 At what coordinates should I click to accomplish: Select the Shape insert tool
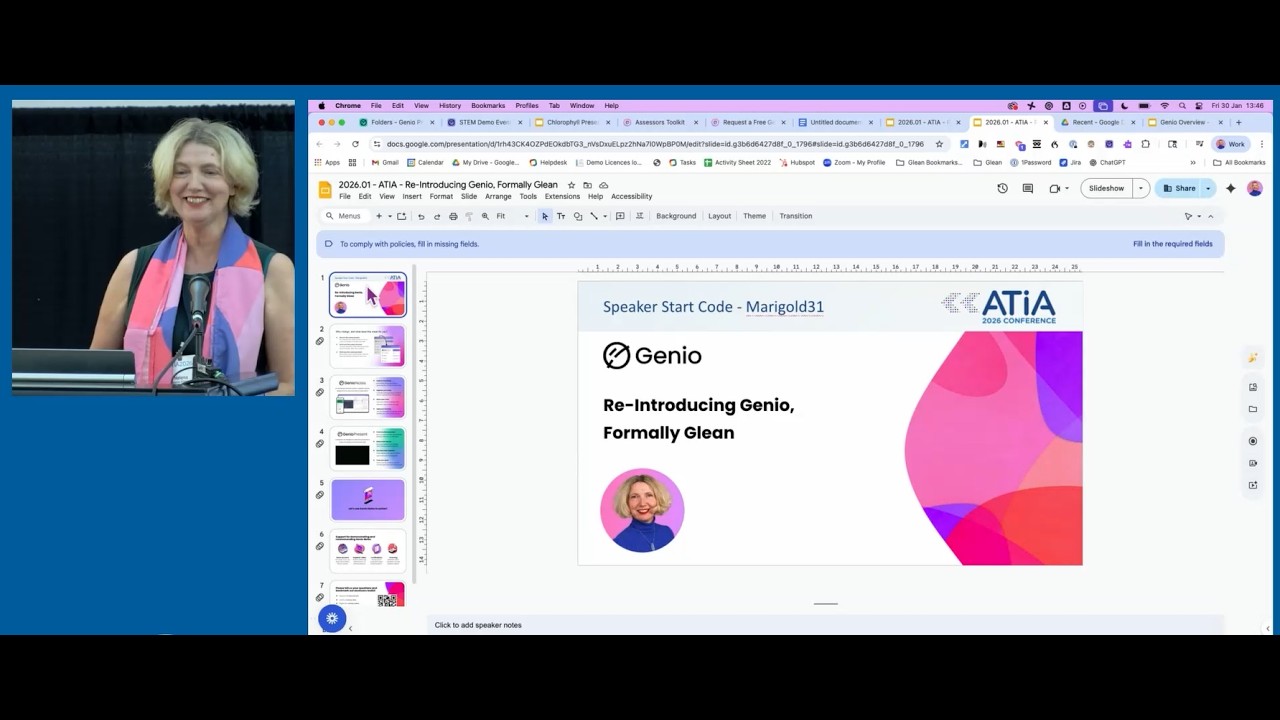(x=577, y=216)
